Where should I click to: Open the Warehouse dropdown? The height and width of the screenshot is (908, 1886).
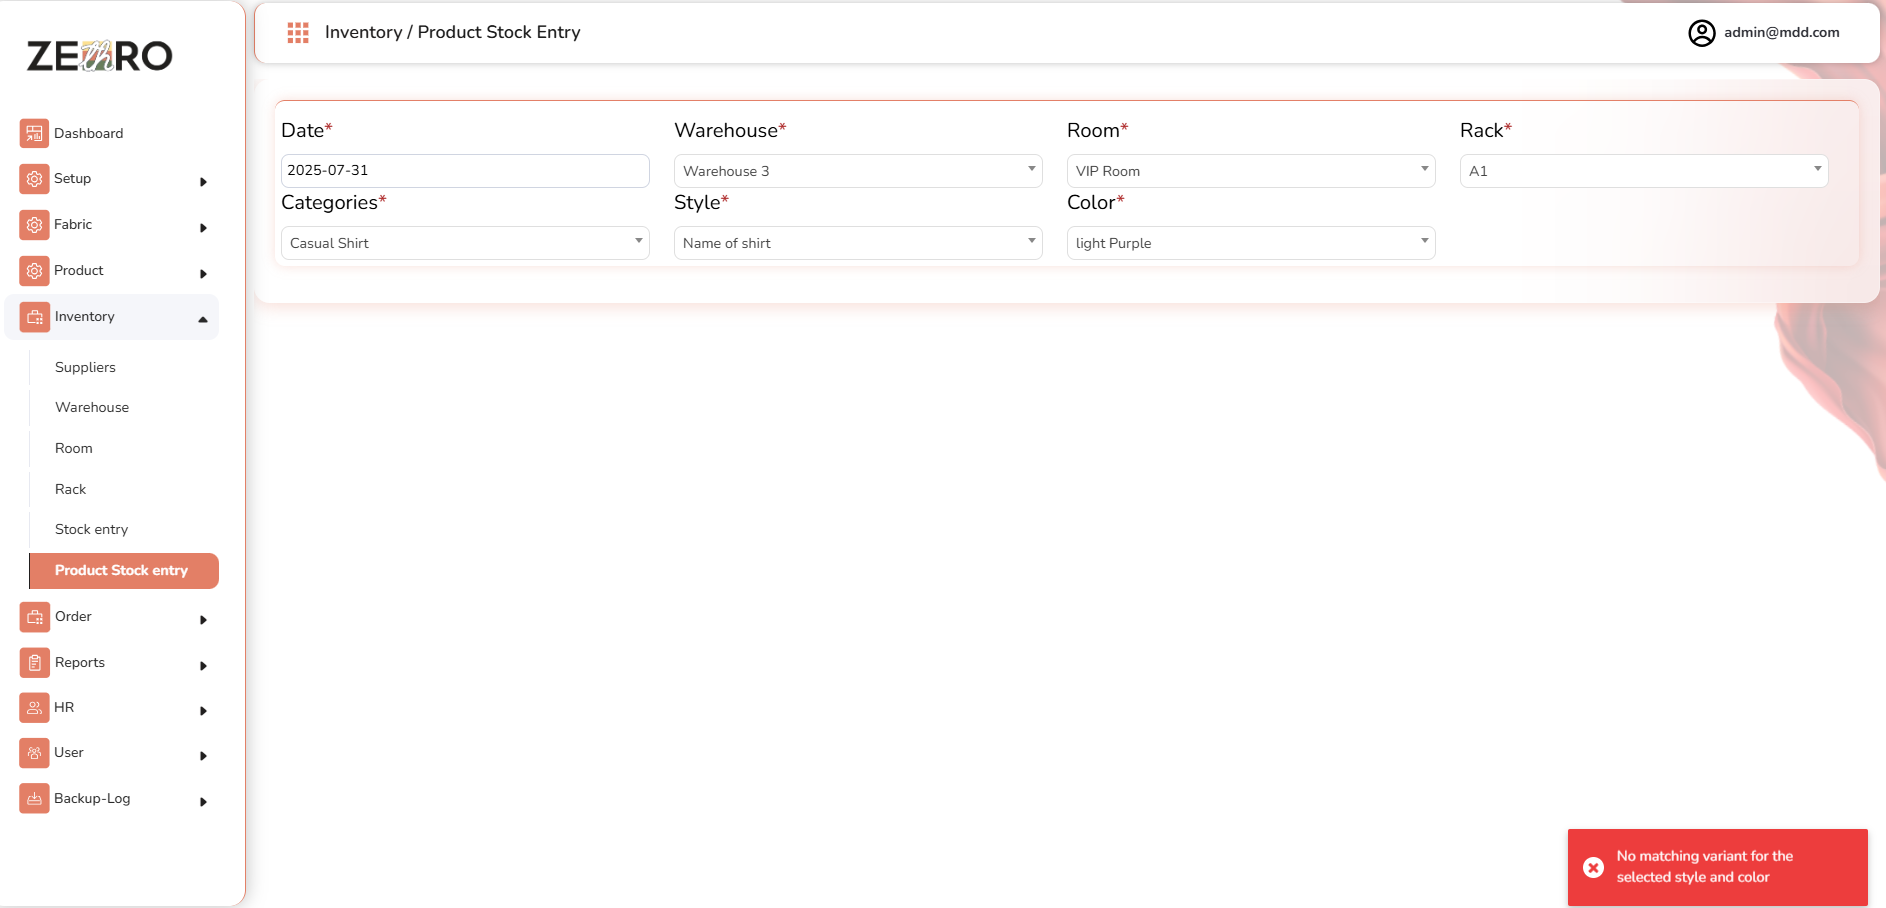coord(857,171)
